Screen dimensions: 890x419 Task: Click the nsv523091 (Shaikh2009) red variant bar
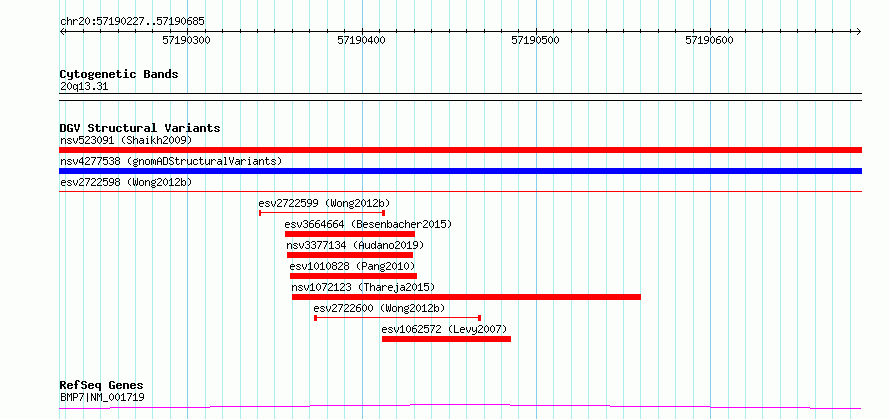[460, 150]
